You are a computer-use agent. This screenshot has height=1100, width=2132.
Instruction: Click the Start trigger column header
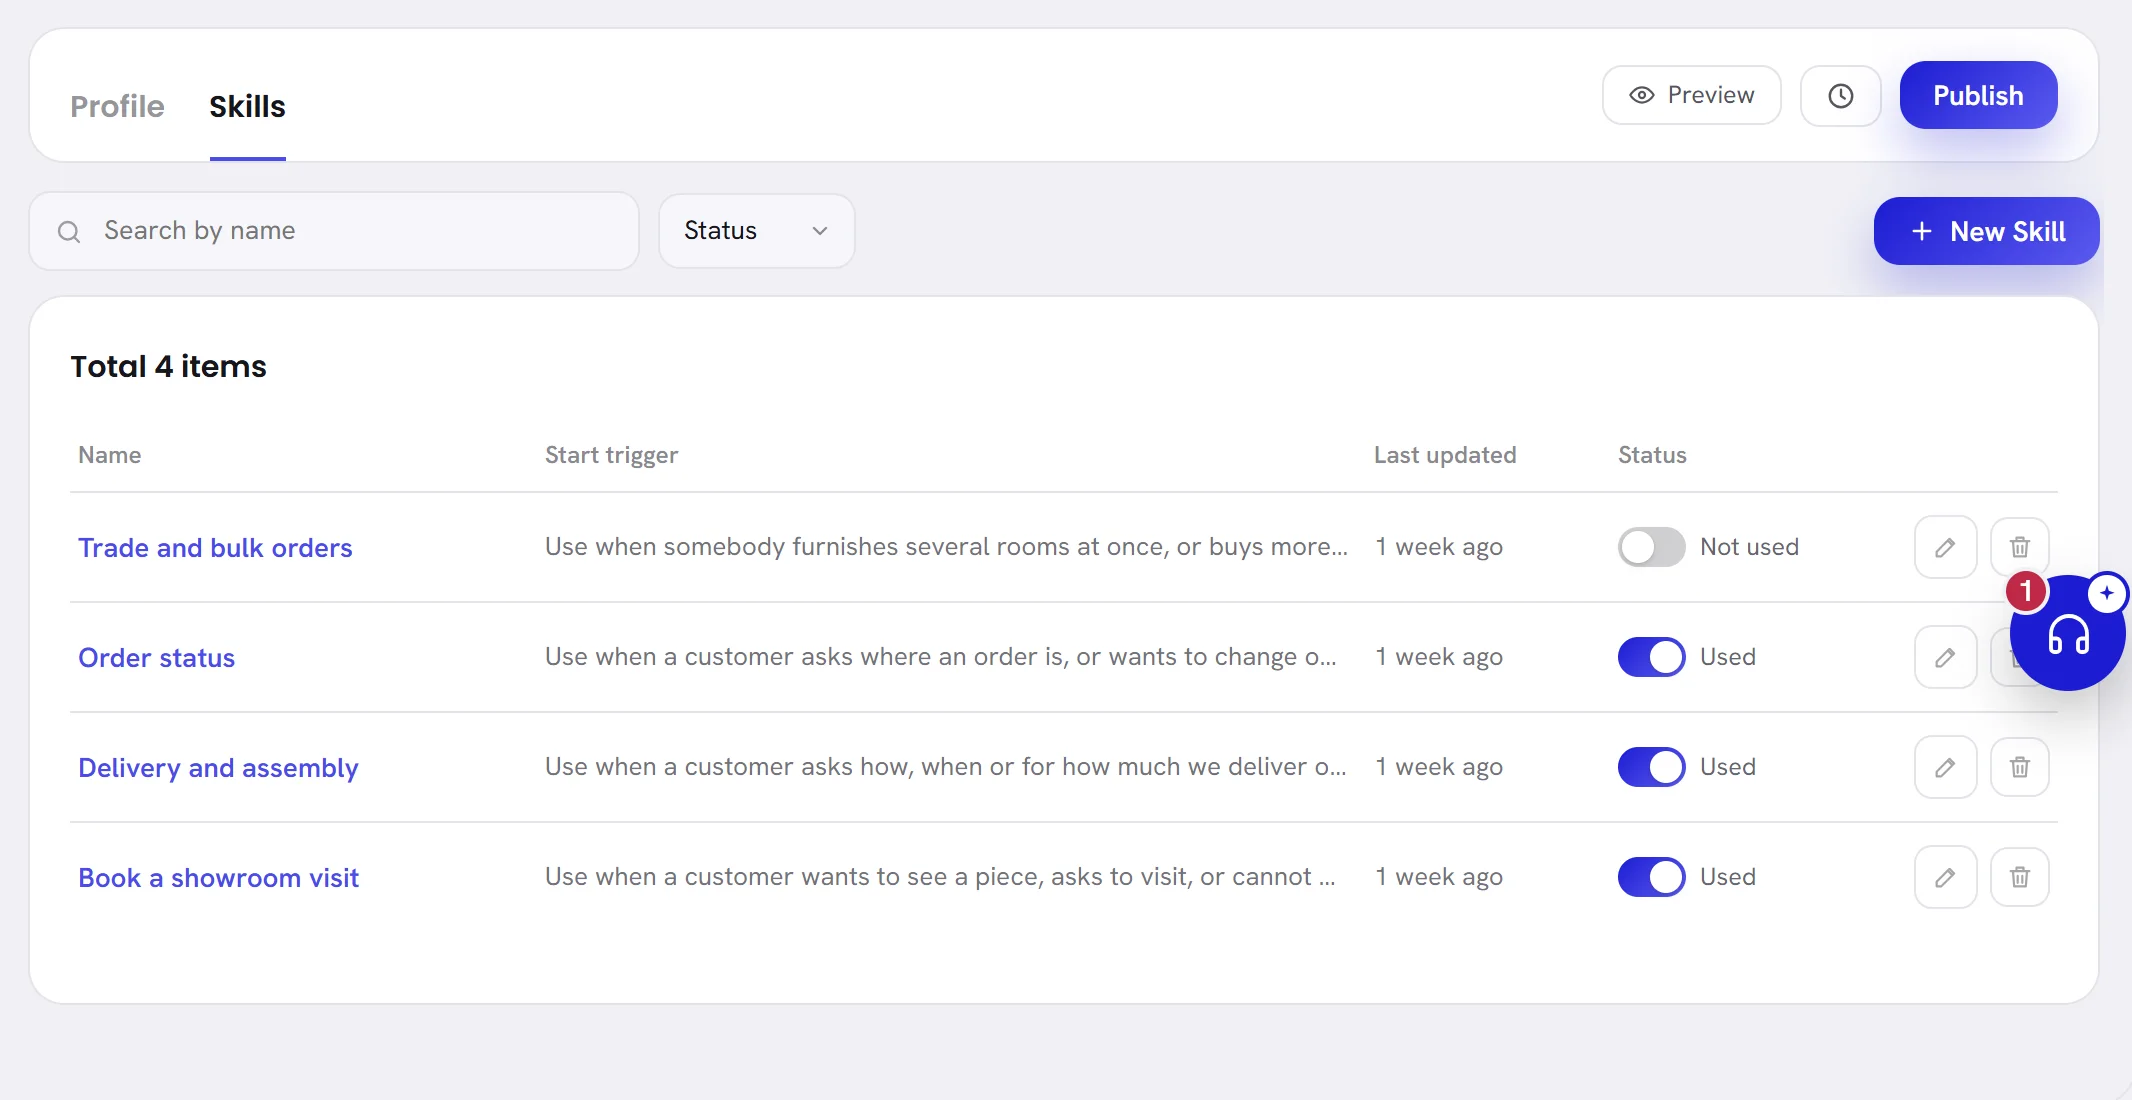[611, 455]
